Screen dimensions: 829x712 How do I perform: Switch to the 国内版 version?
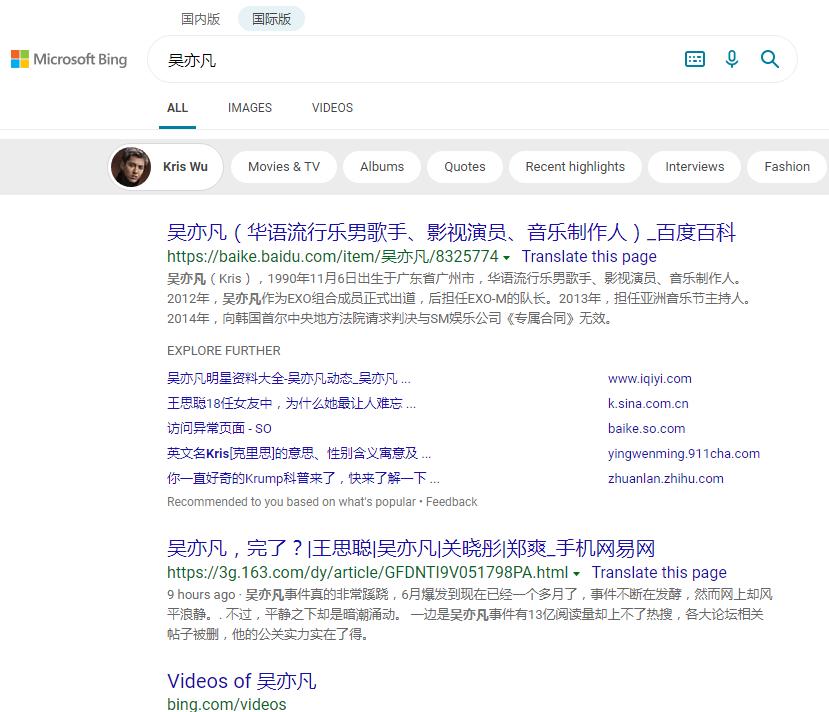click(x=200, y=18)
